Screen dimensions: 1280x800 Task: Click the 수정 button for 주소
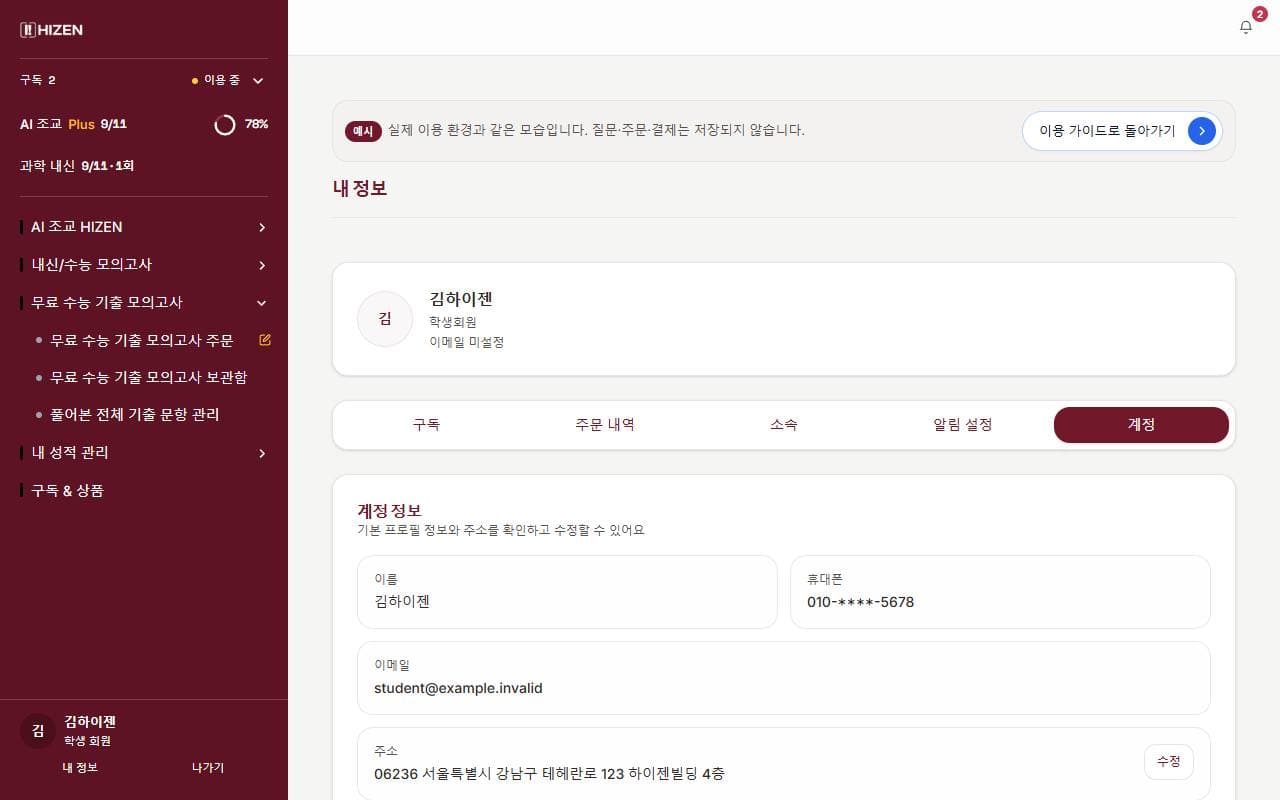coord(1169,762)
